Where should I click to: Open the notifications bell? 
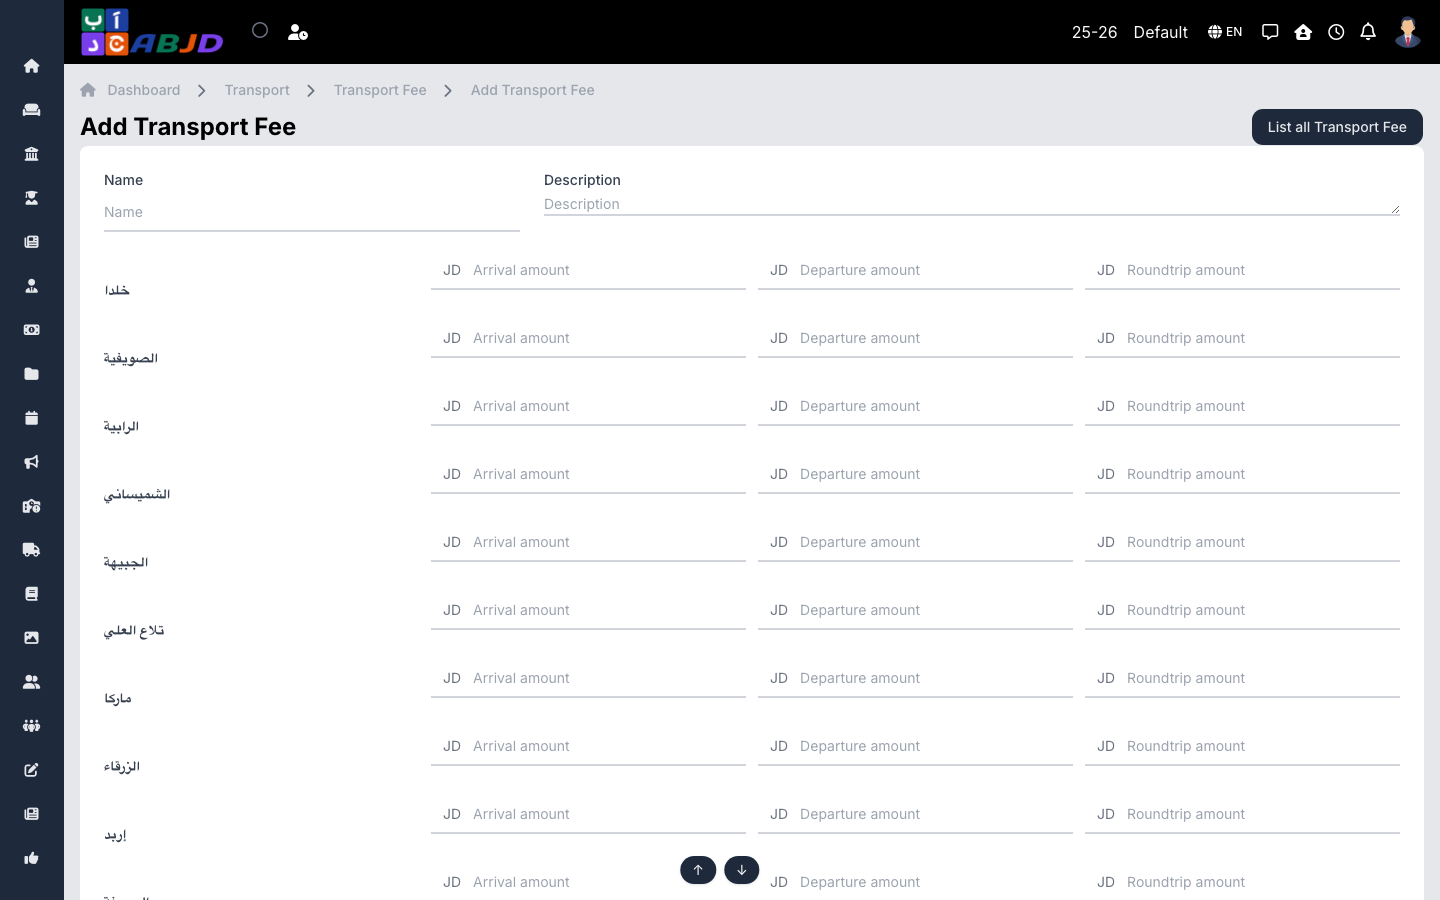pos(1368,32)
